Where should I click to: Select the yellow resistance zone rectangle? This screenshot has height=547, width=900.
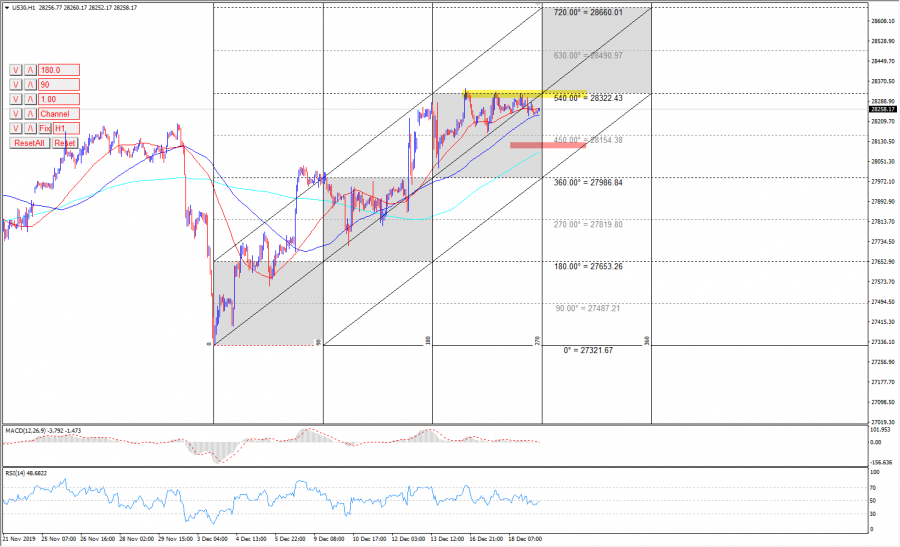pos(502,94)
